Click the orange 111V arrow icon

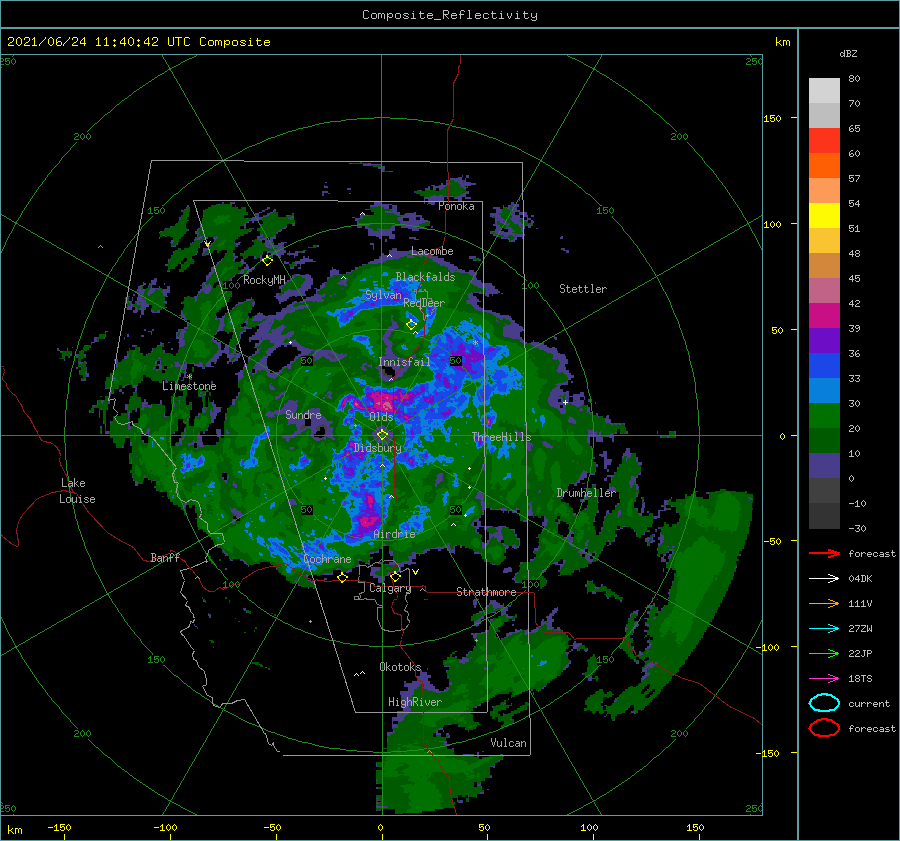click(x=824, y=603)
